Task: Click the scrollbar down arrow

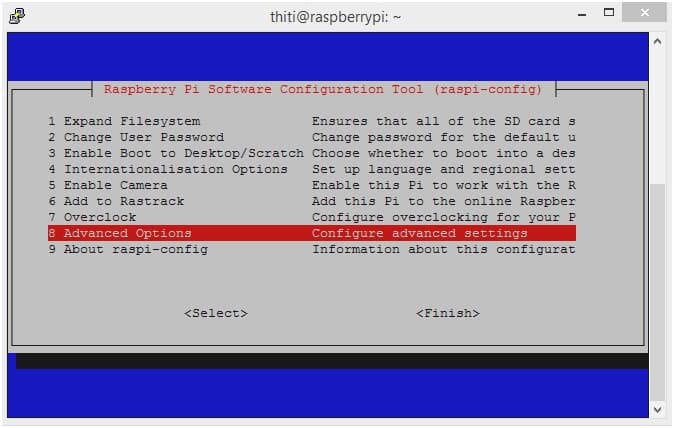Action: tap(657, 410)
